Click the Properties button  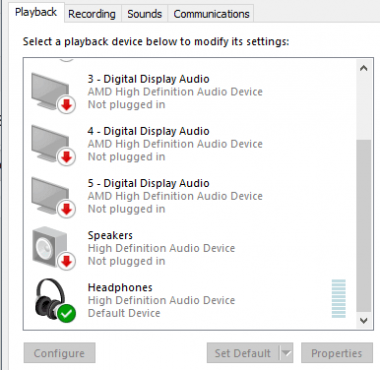click(337, 353)
